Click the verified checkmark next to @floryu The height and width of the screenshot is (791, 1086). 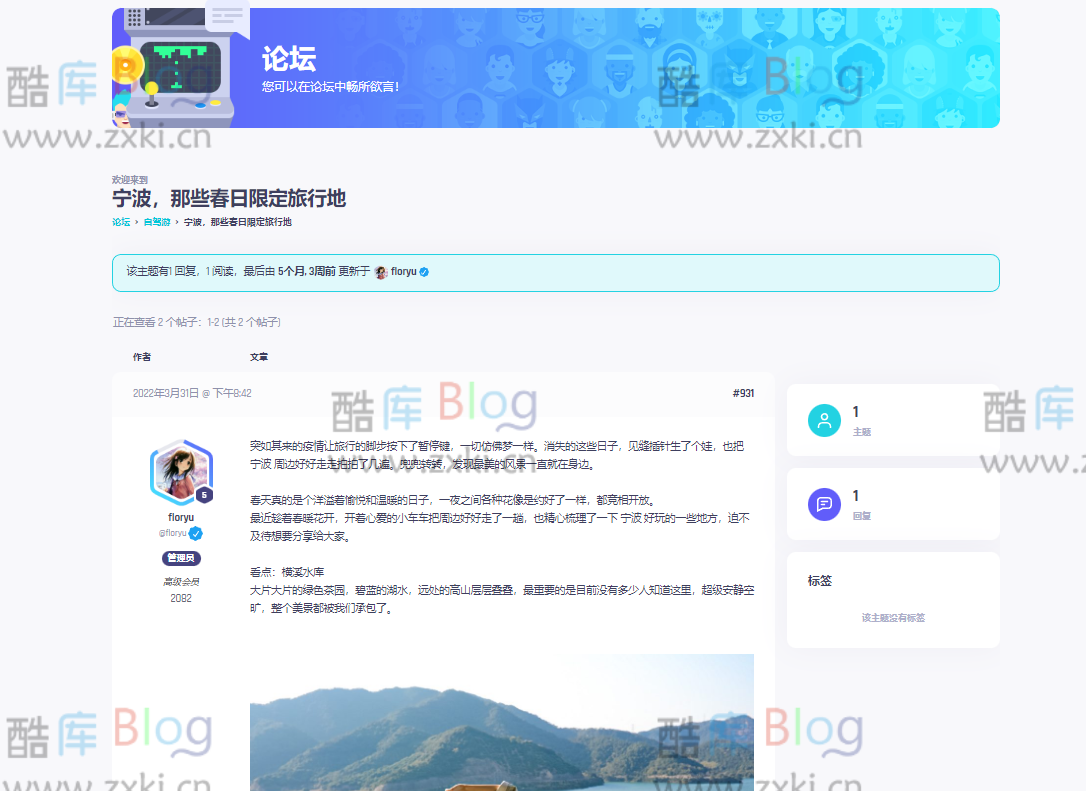[197, 533]
